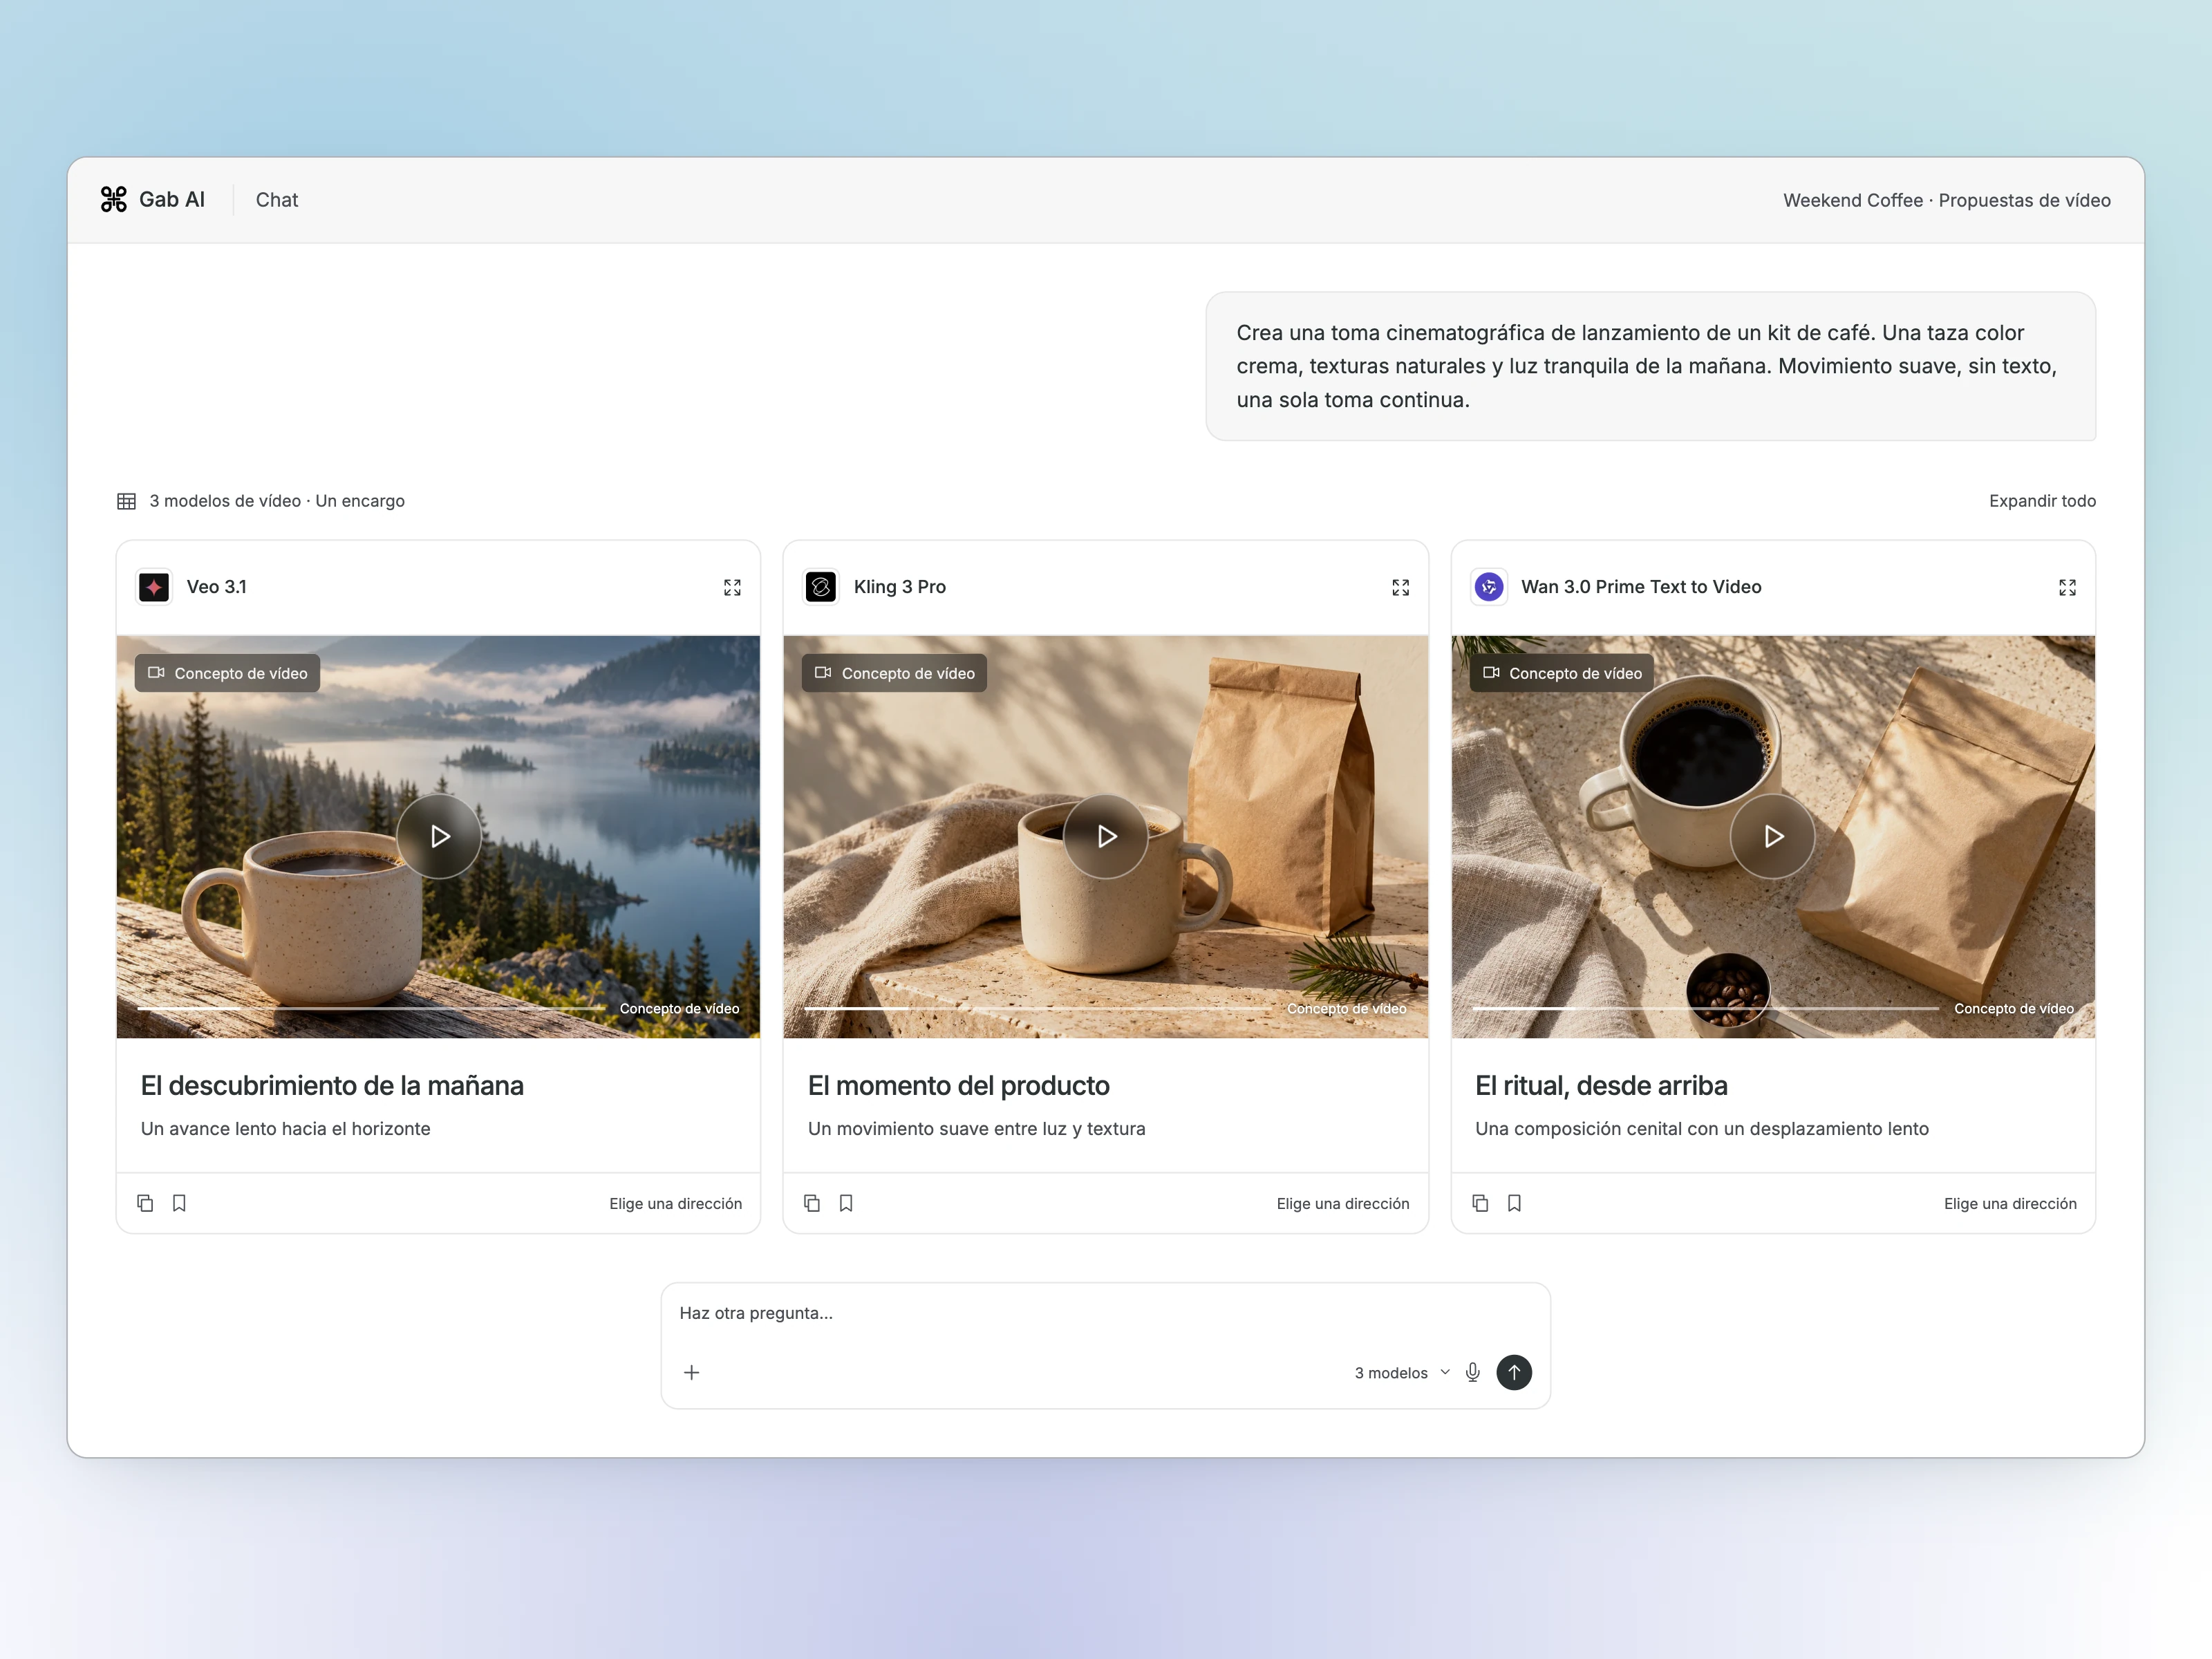The height and width of the screenshot is (1659, 2212).
Task: Click the Concepto de vídeo badge on Kling thumbnail
Action: coord(895,673)
